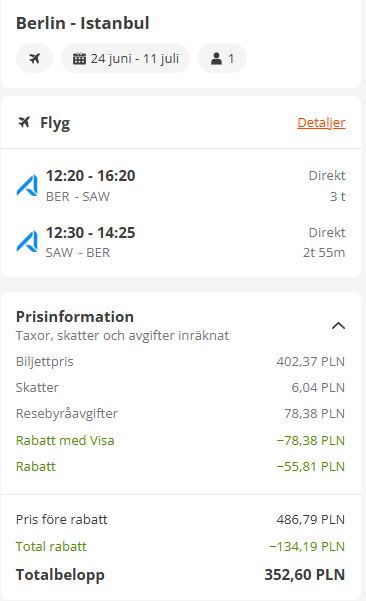Click airline logo for SAW - BER flight
This screenshot has width=366, height=601.
[27, 241]
